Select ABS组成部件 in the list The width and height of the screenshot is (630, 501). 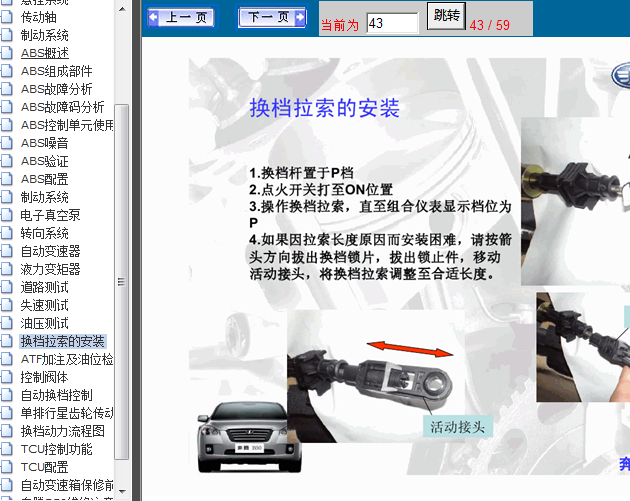(x=57, y=71)
